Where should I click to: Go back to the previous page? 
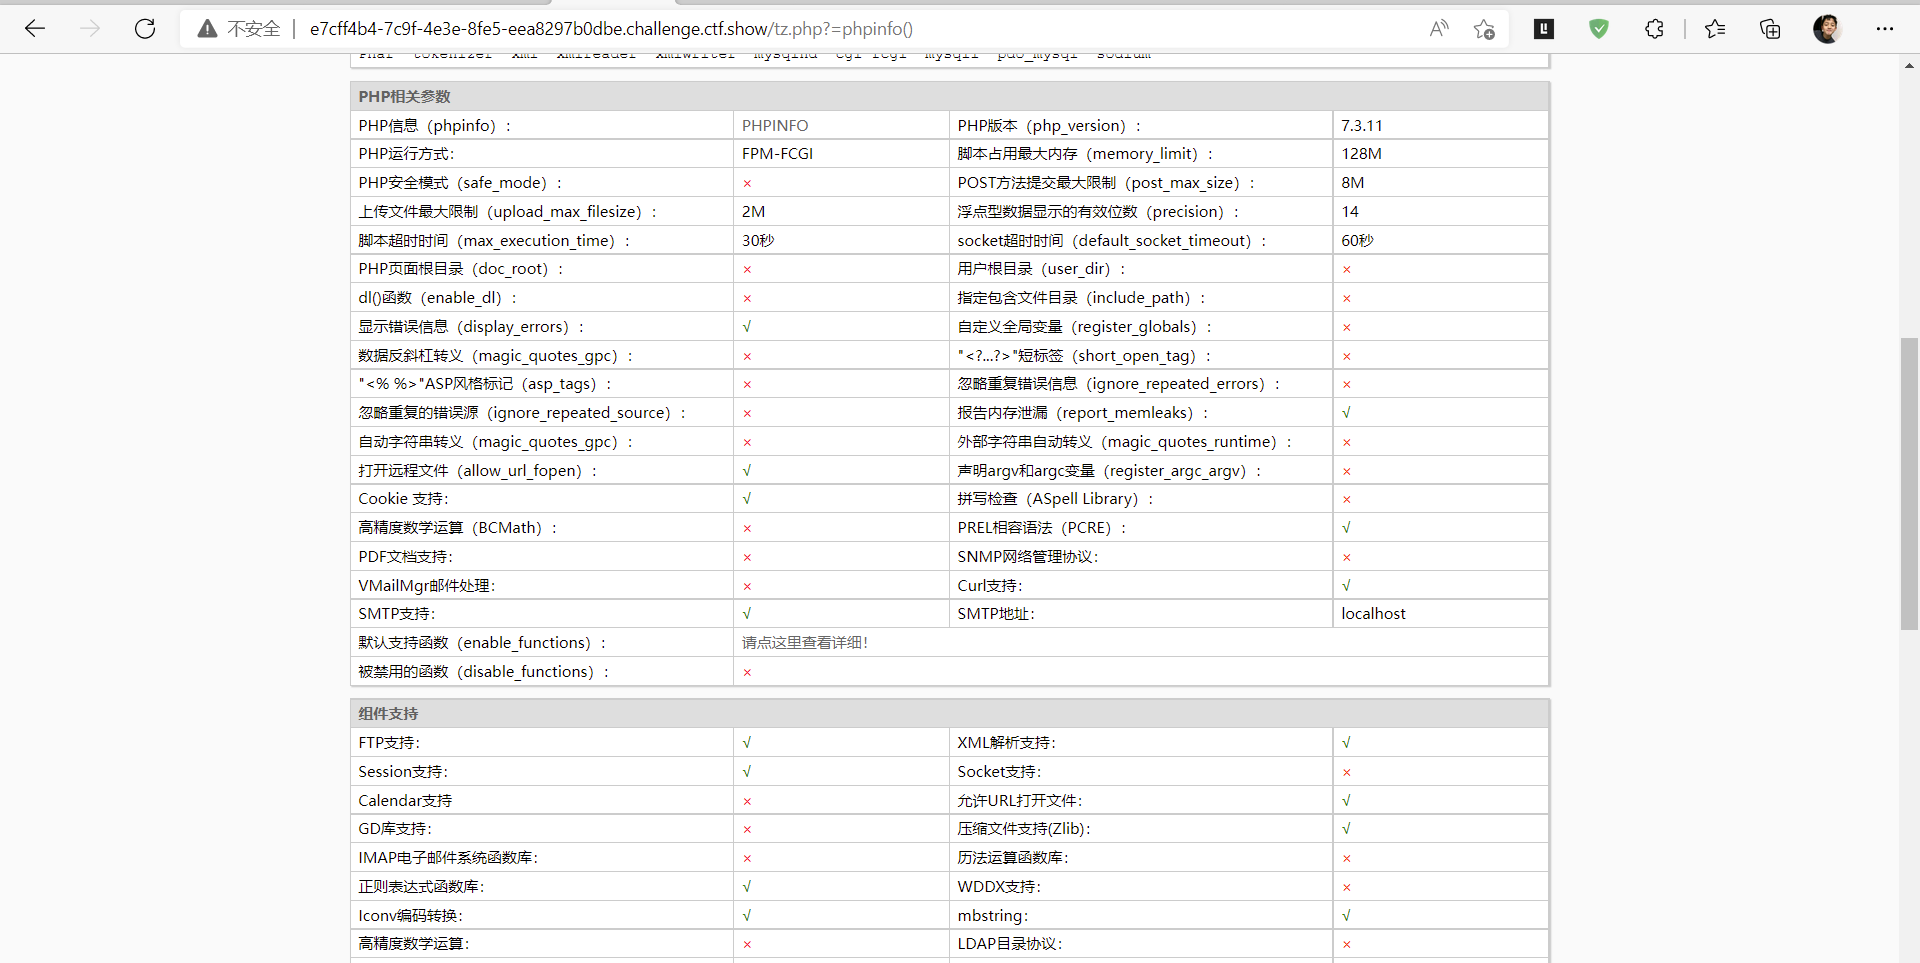coord(35,29)
